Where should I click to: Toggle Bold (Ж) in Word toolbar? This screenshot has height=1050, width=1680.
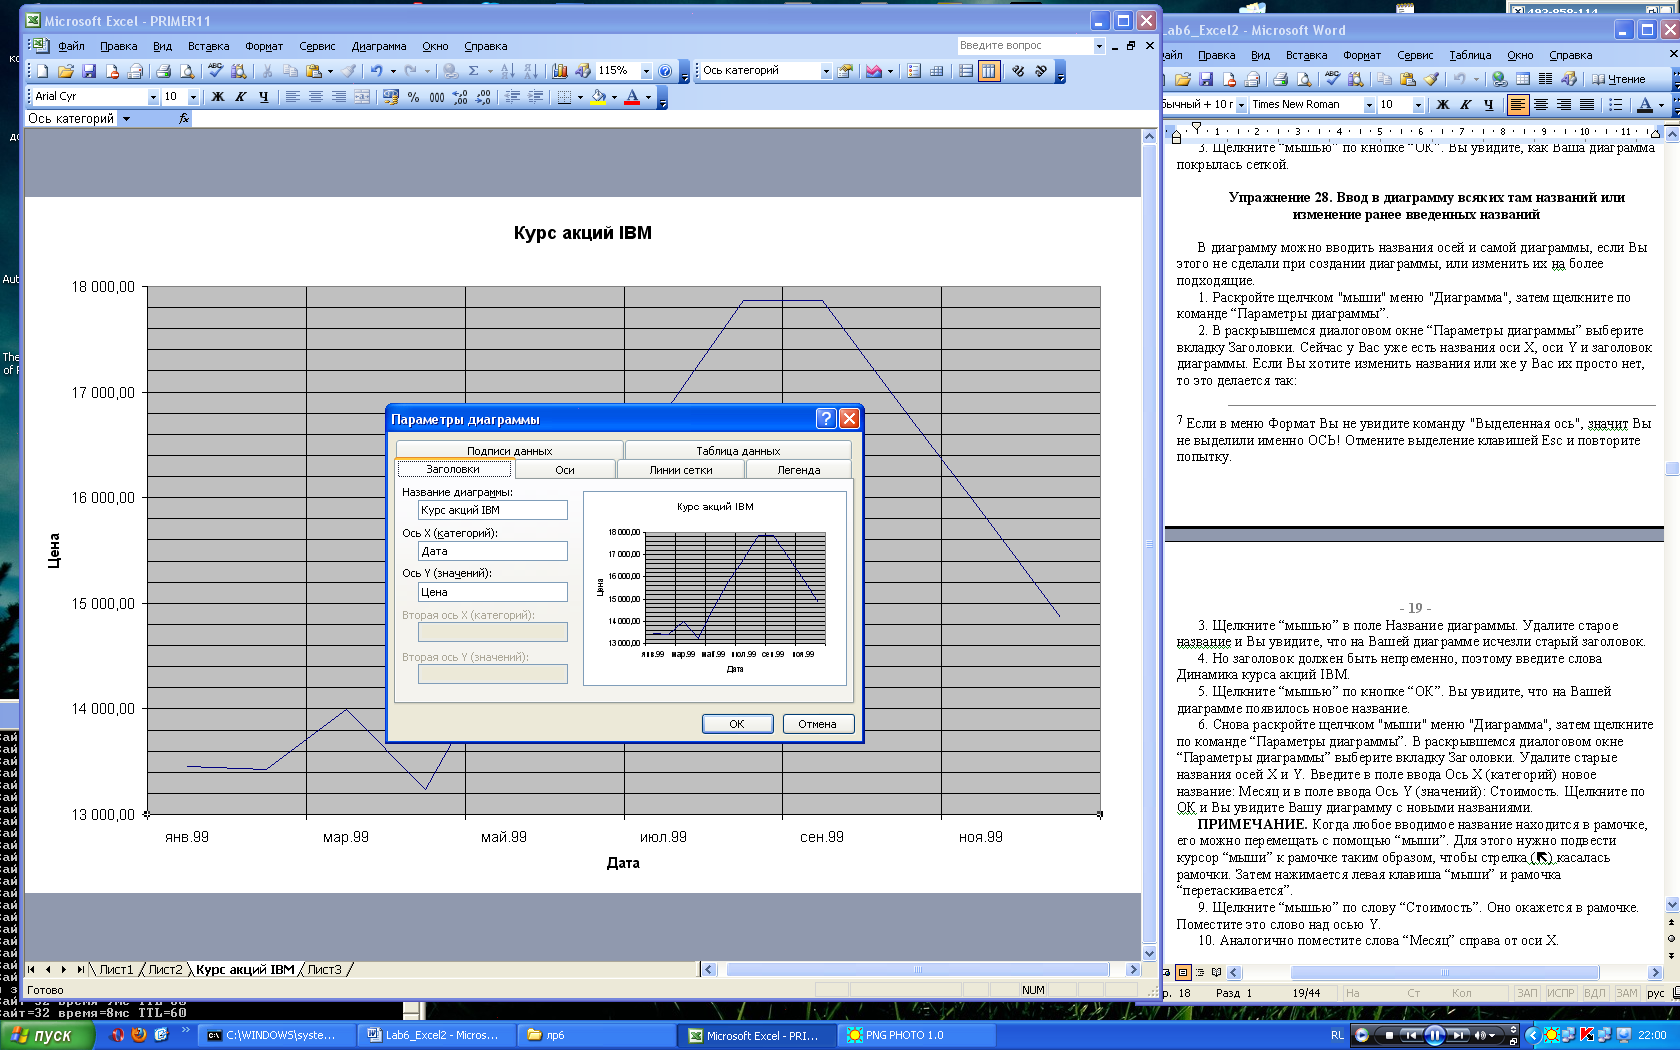1442,104
